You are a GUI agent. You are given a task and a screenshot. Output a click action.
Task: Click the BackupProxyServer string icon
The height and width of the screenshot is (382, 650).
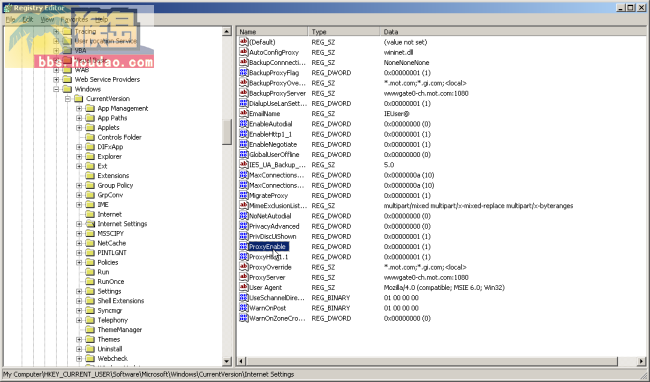244,93
